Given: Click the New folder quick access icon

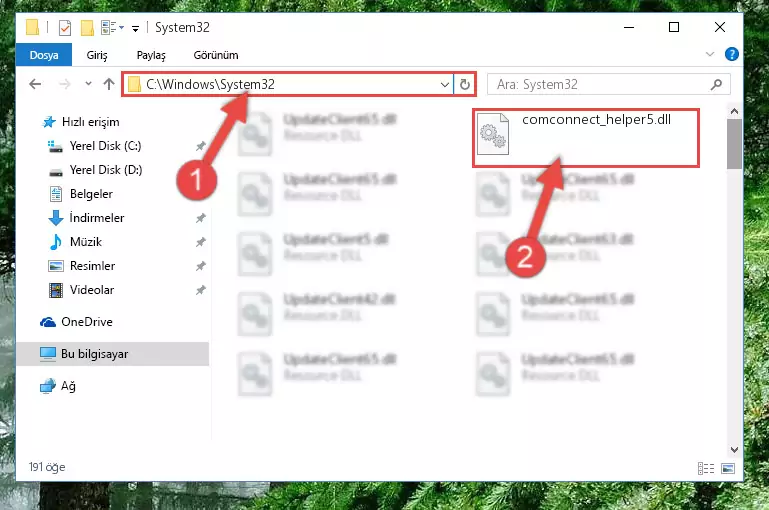Looking at the screenshot, I should (x=87, y=28).
